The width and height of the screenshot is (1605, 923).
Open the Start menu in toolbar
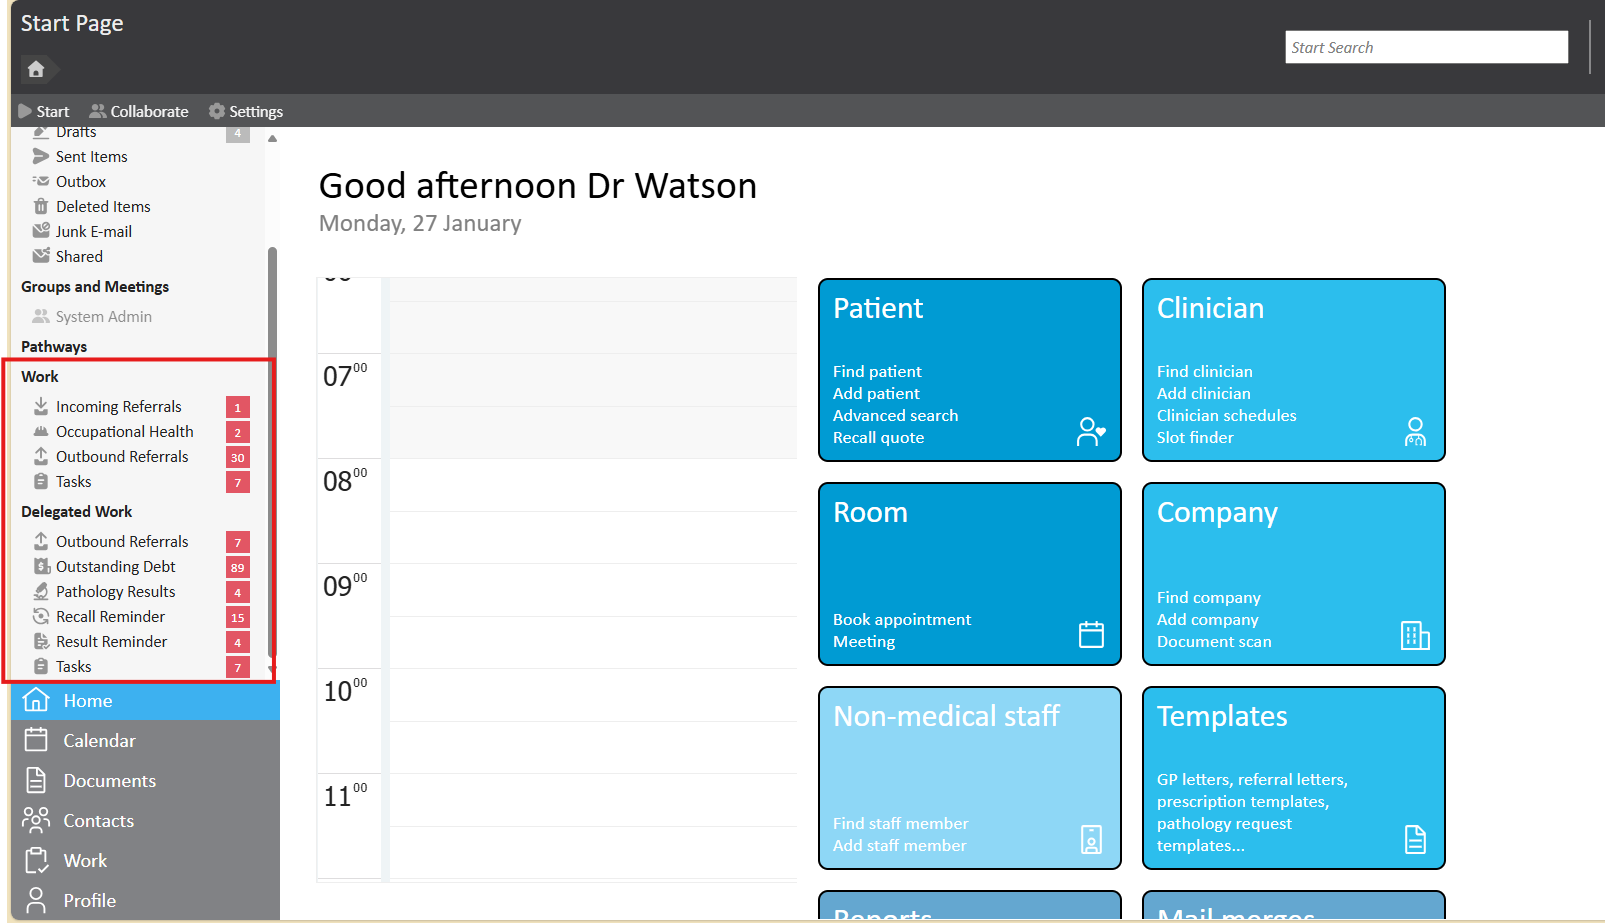pos(44,112)
